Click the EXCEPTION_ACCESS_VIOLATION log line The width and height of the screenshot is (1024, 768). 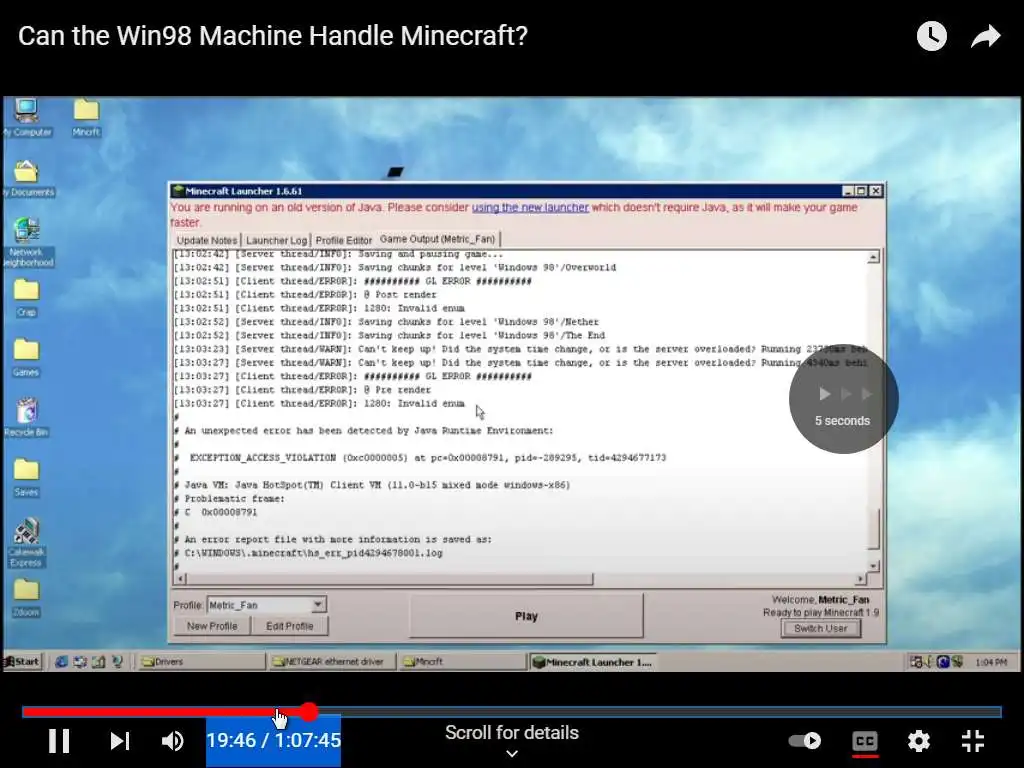point(427,458)
